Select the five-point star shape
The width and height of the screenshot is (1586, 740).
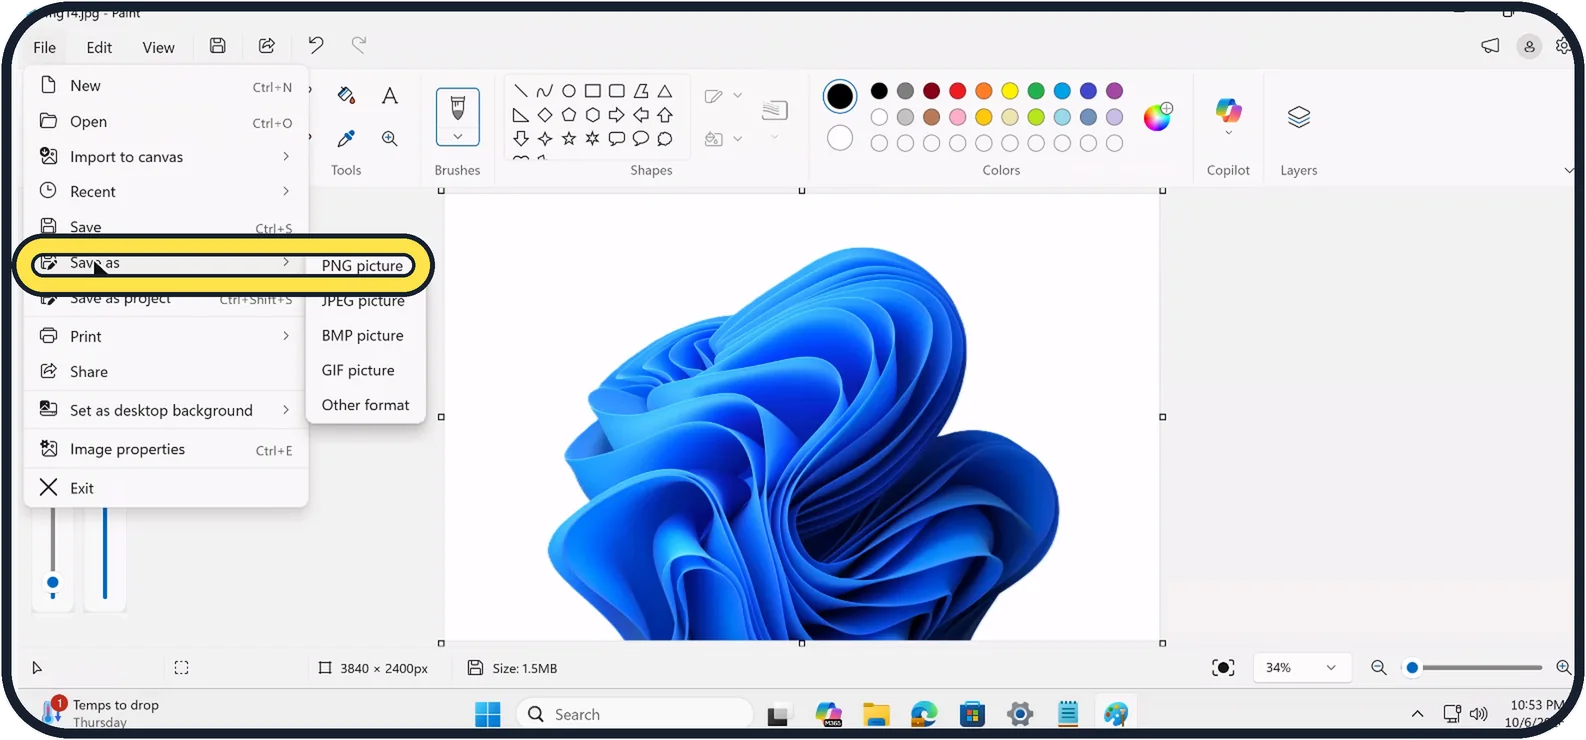click(569, 139)
